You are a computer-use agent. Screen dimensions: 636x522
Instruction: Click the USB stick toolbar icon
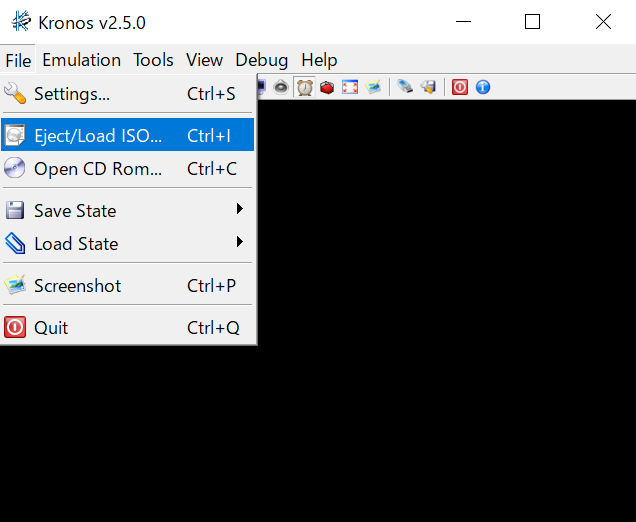(x=405, y=86)
